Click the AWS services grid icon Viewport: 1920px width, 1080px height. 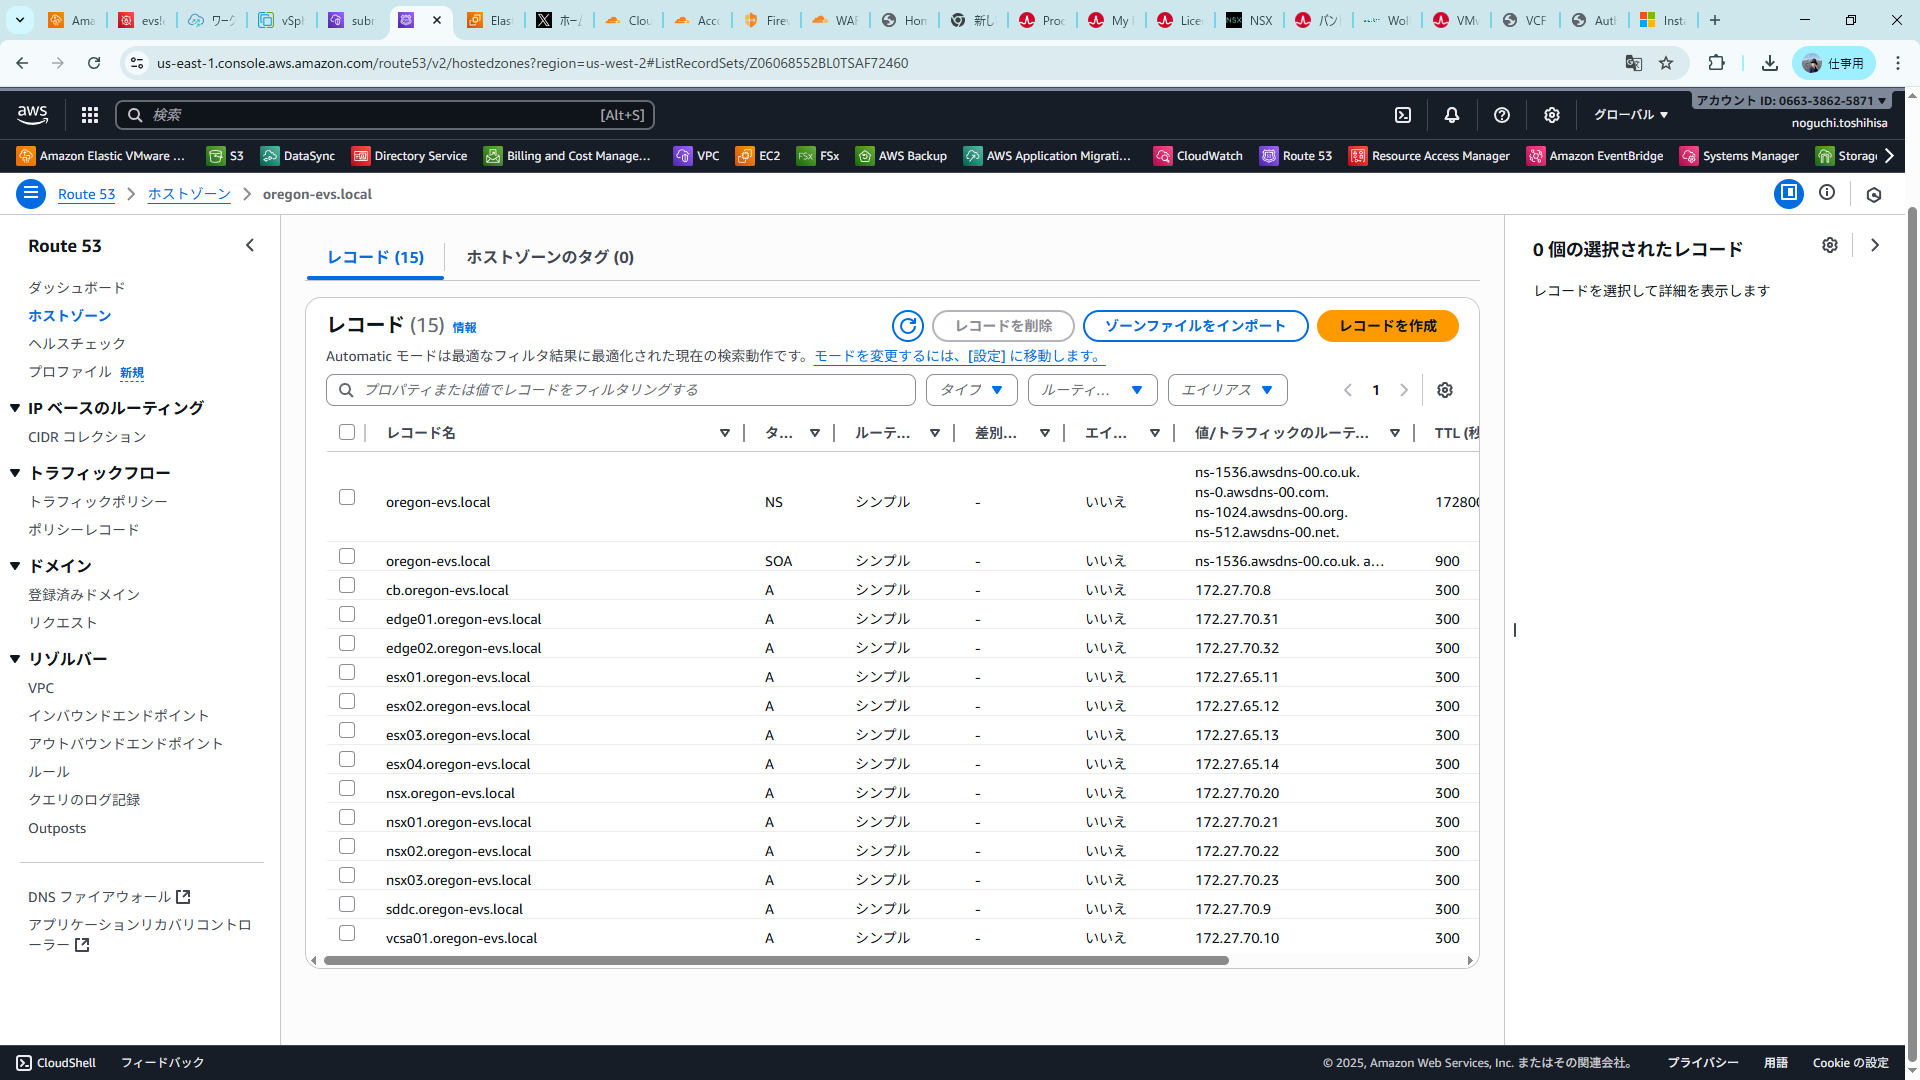[x=90, y=115]
